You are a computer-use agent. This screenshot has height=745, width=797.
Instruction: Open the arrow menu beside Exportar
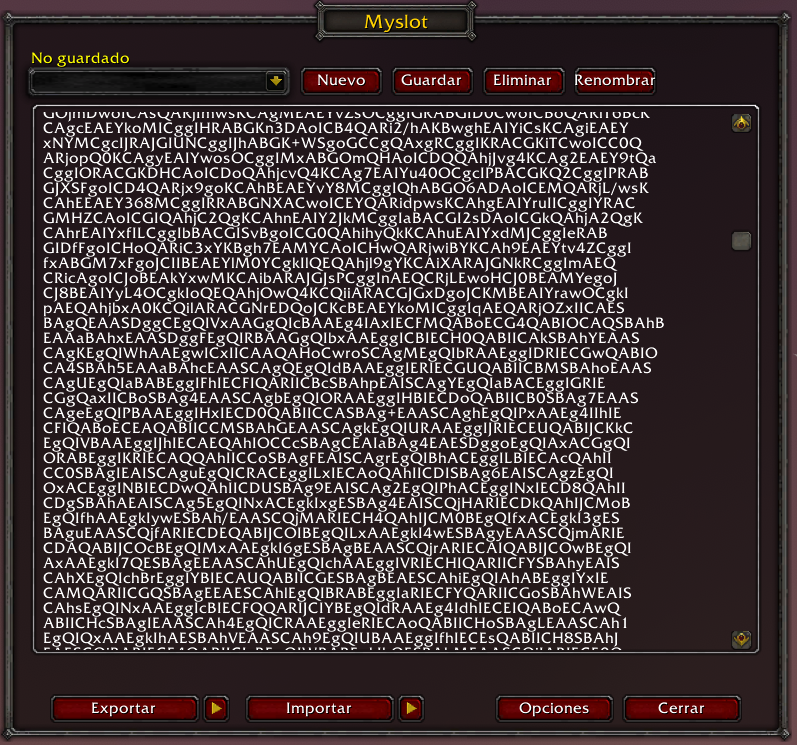click(215, 708)
